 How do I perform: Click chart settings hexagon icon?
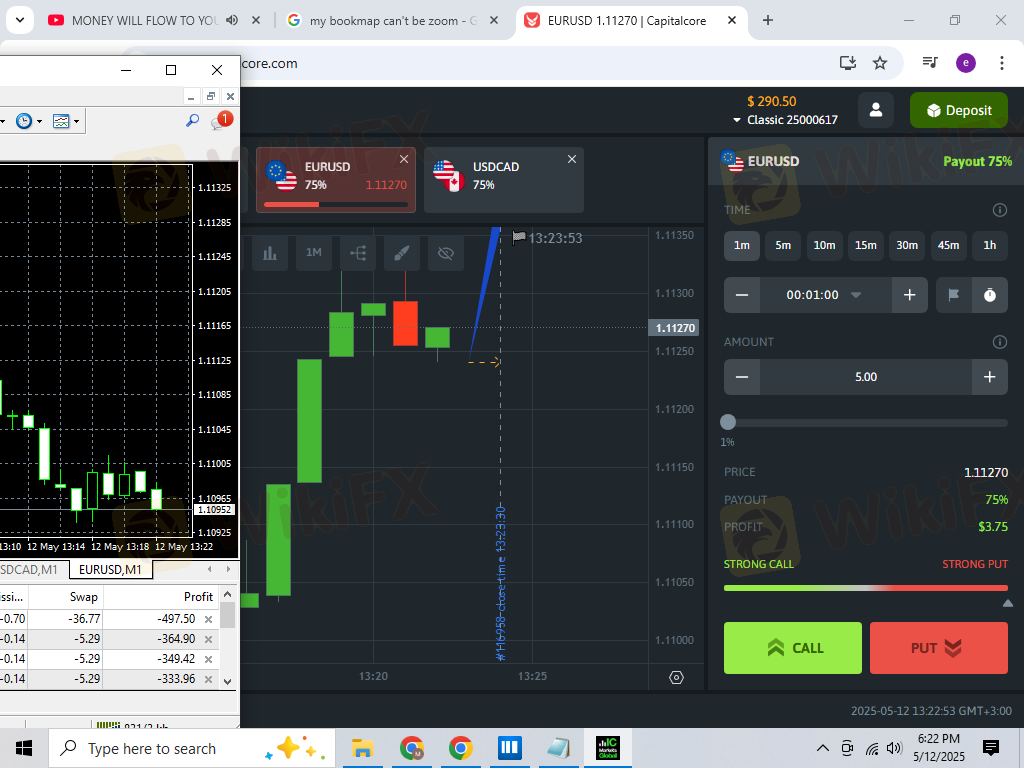pos(677,678)
